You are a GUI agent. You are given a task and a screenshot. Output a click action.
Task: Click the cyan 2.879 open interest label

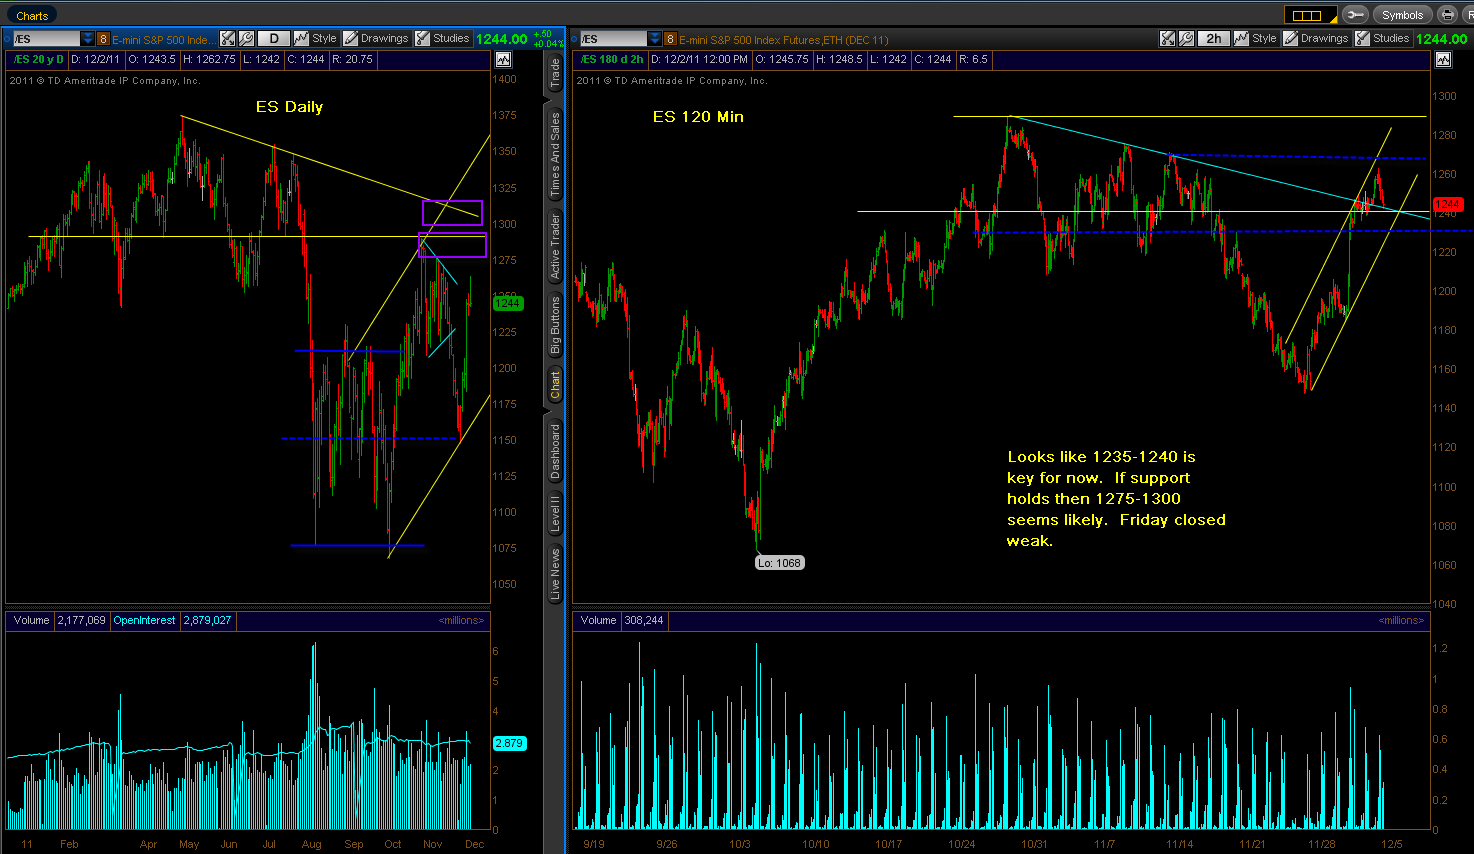pyautogui.click(x=509, y=743)
